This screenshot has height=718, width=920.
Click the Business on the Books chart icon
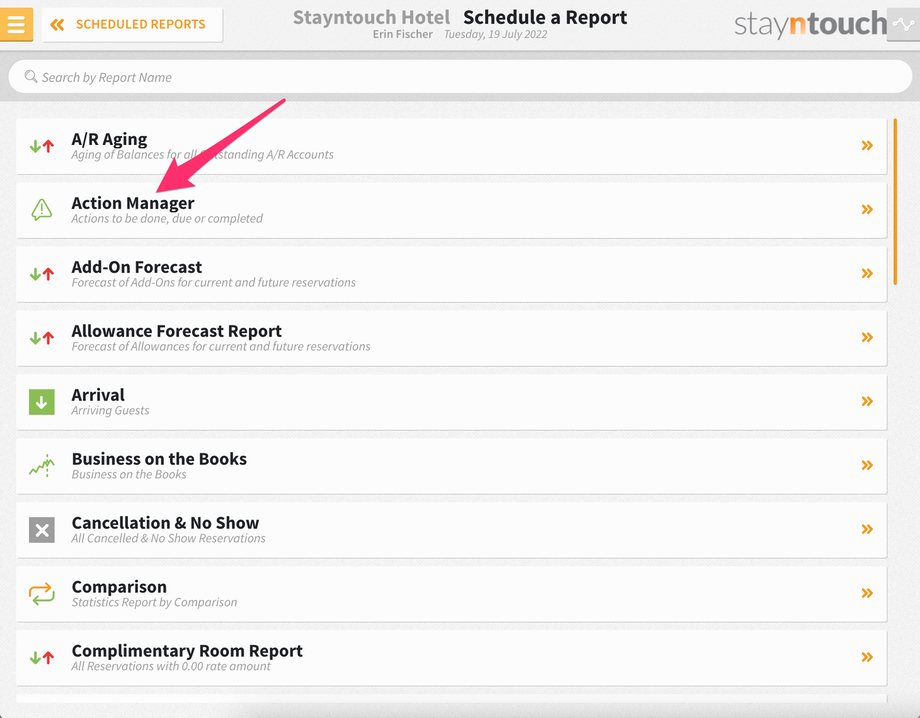click(42, 466)
